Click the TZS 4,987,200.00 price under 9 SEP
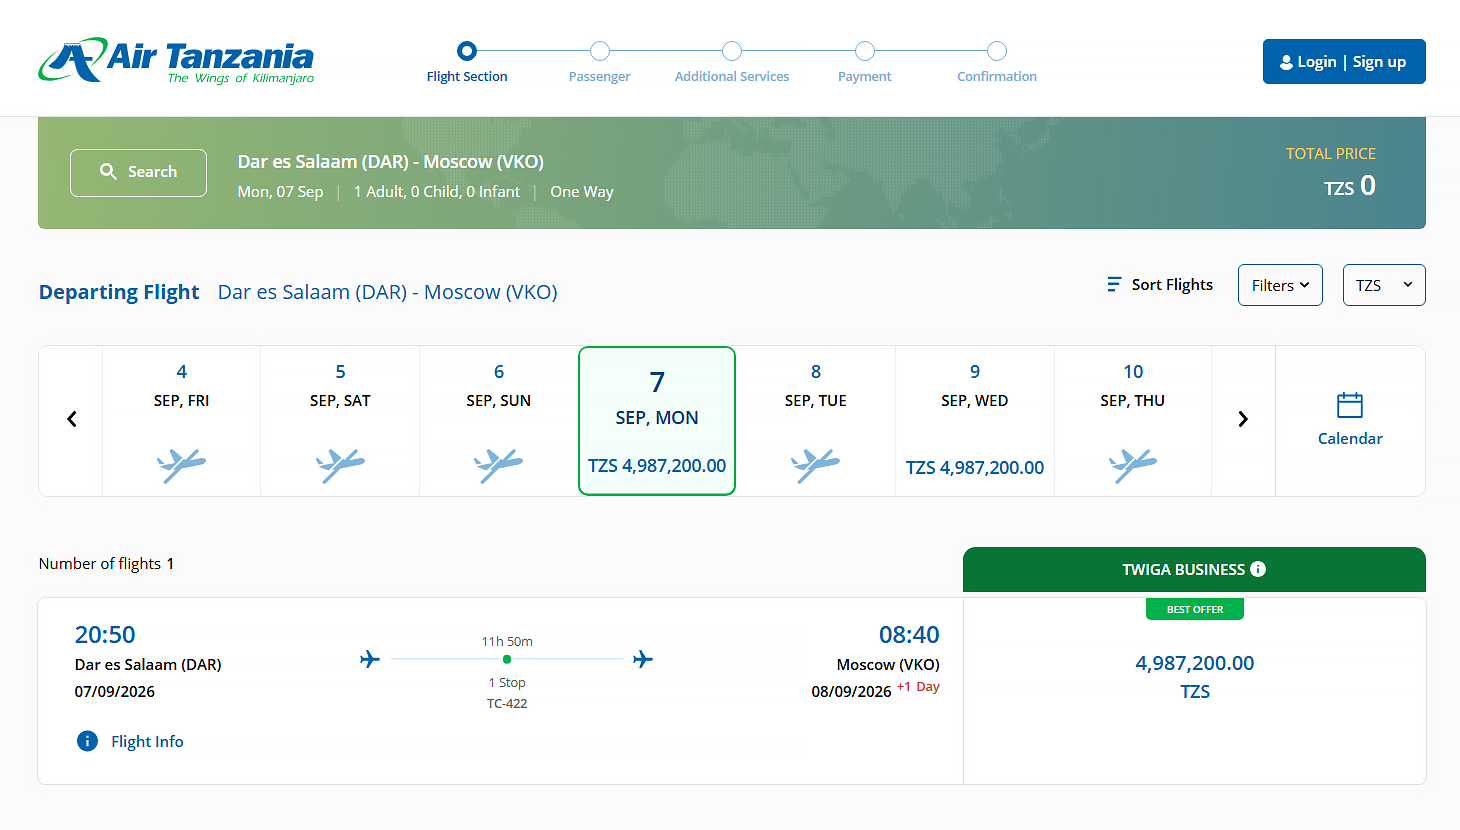Viewport: 1460px width, 830px height. (x=975, y=467)
